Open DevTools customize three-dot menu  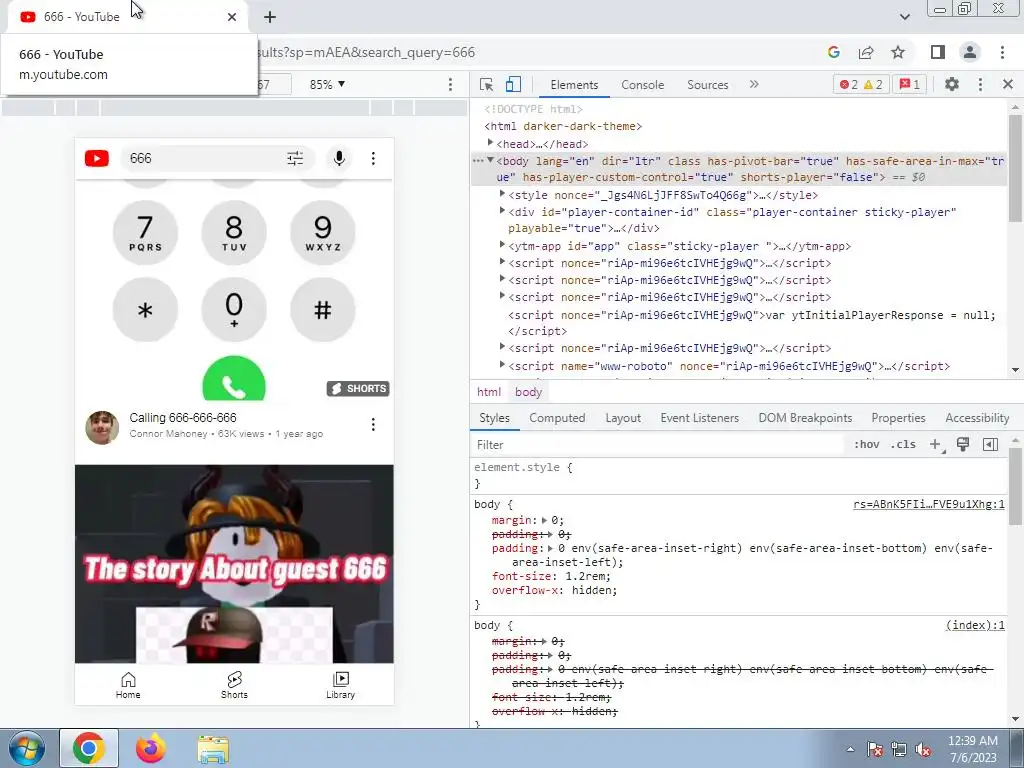pyautogui.click(x=980, y=84)
